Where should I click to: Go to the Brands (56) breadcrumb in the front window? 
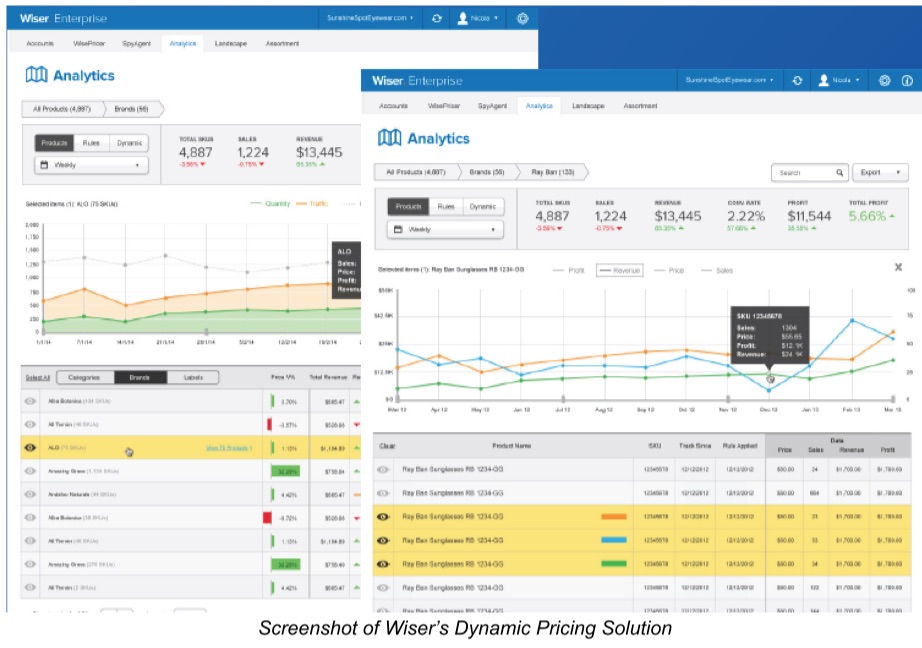click(x=487, y=172)
